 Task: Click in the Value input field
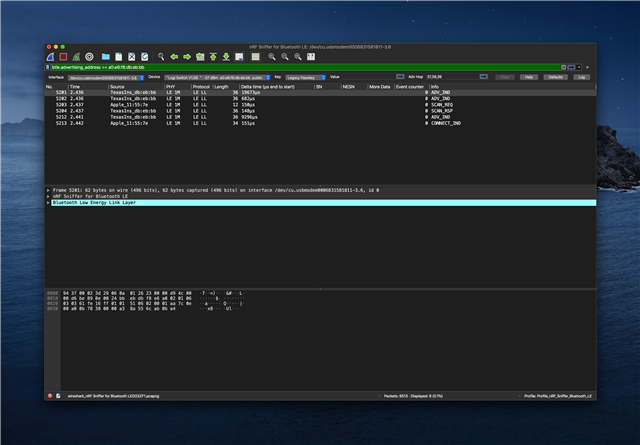point(368,77)
